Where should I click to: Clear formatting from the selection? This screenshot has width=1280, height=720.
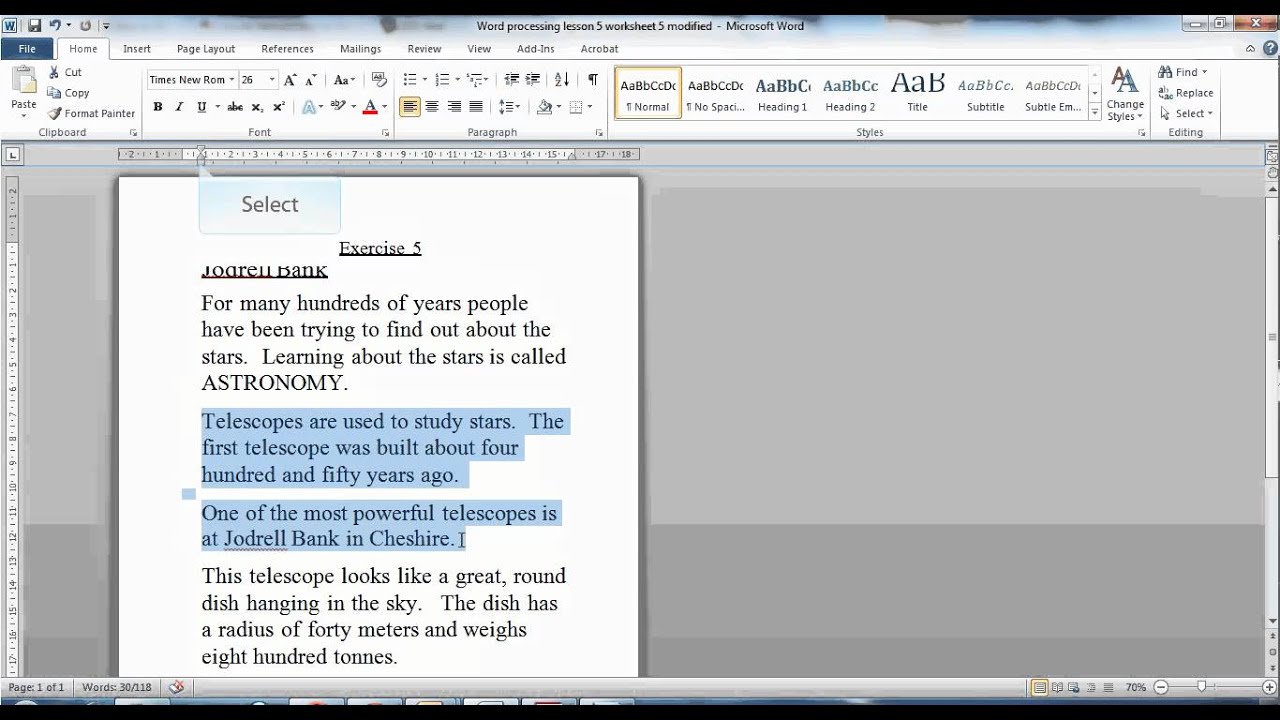point(379,80)
